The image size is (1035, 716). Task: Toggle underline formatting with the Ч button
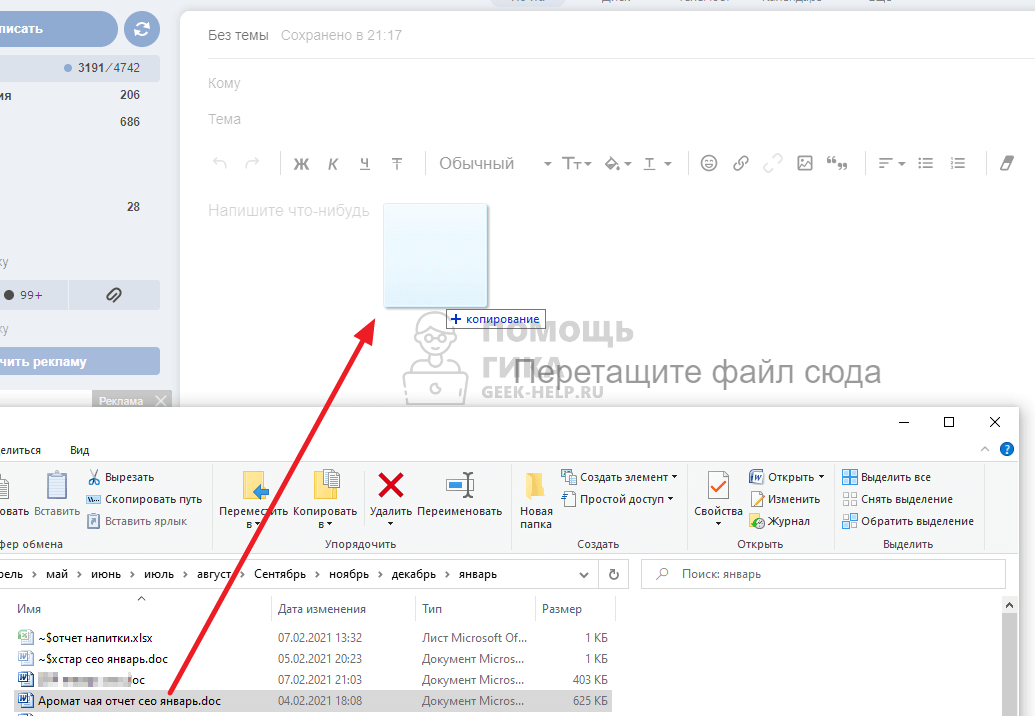point(365,164)
